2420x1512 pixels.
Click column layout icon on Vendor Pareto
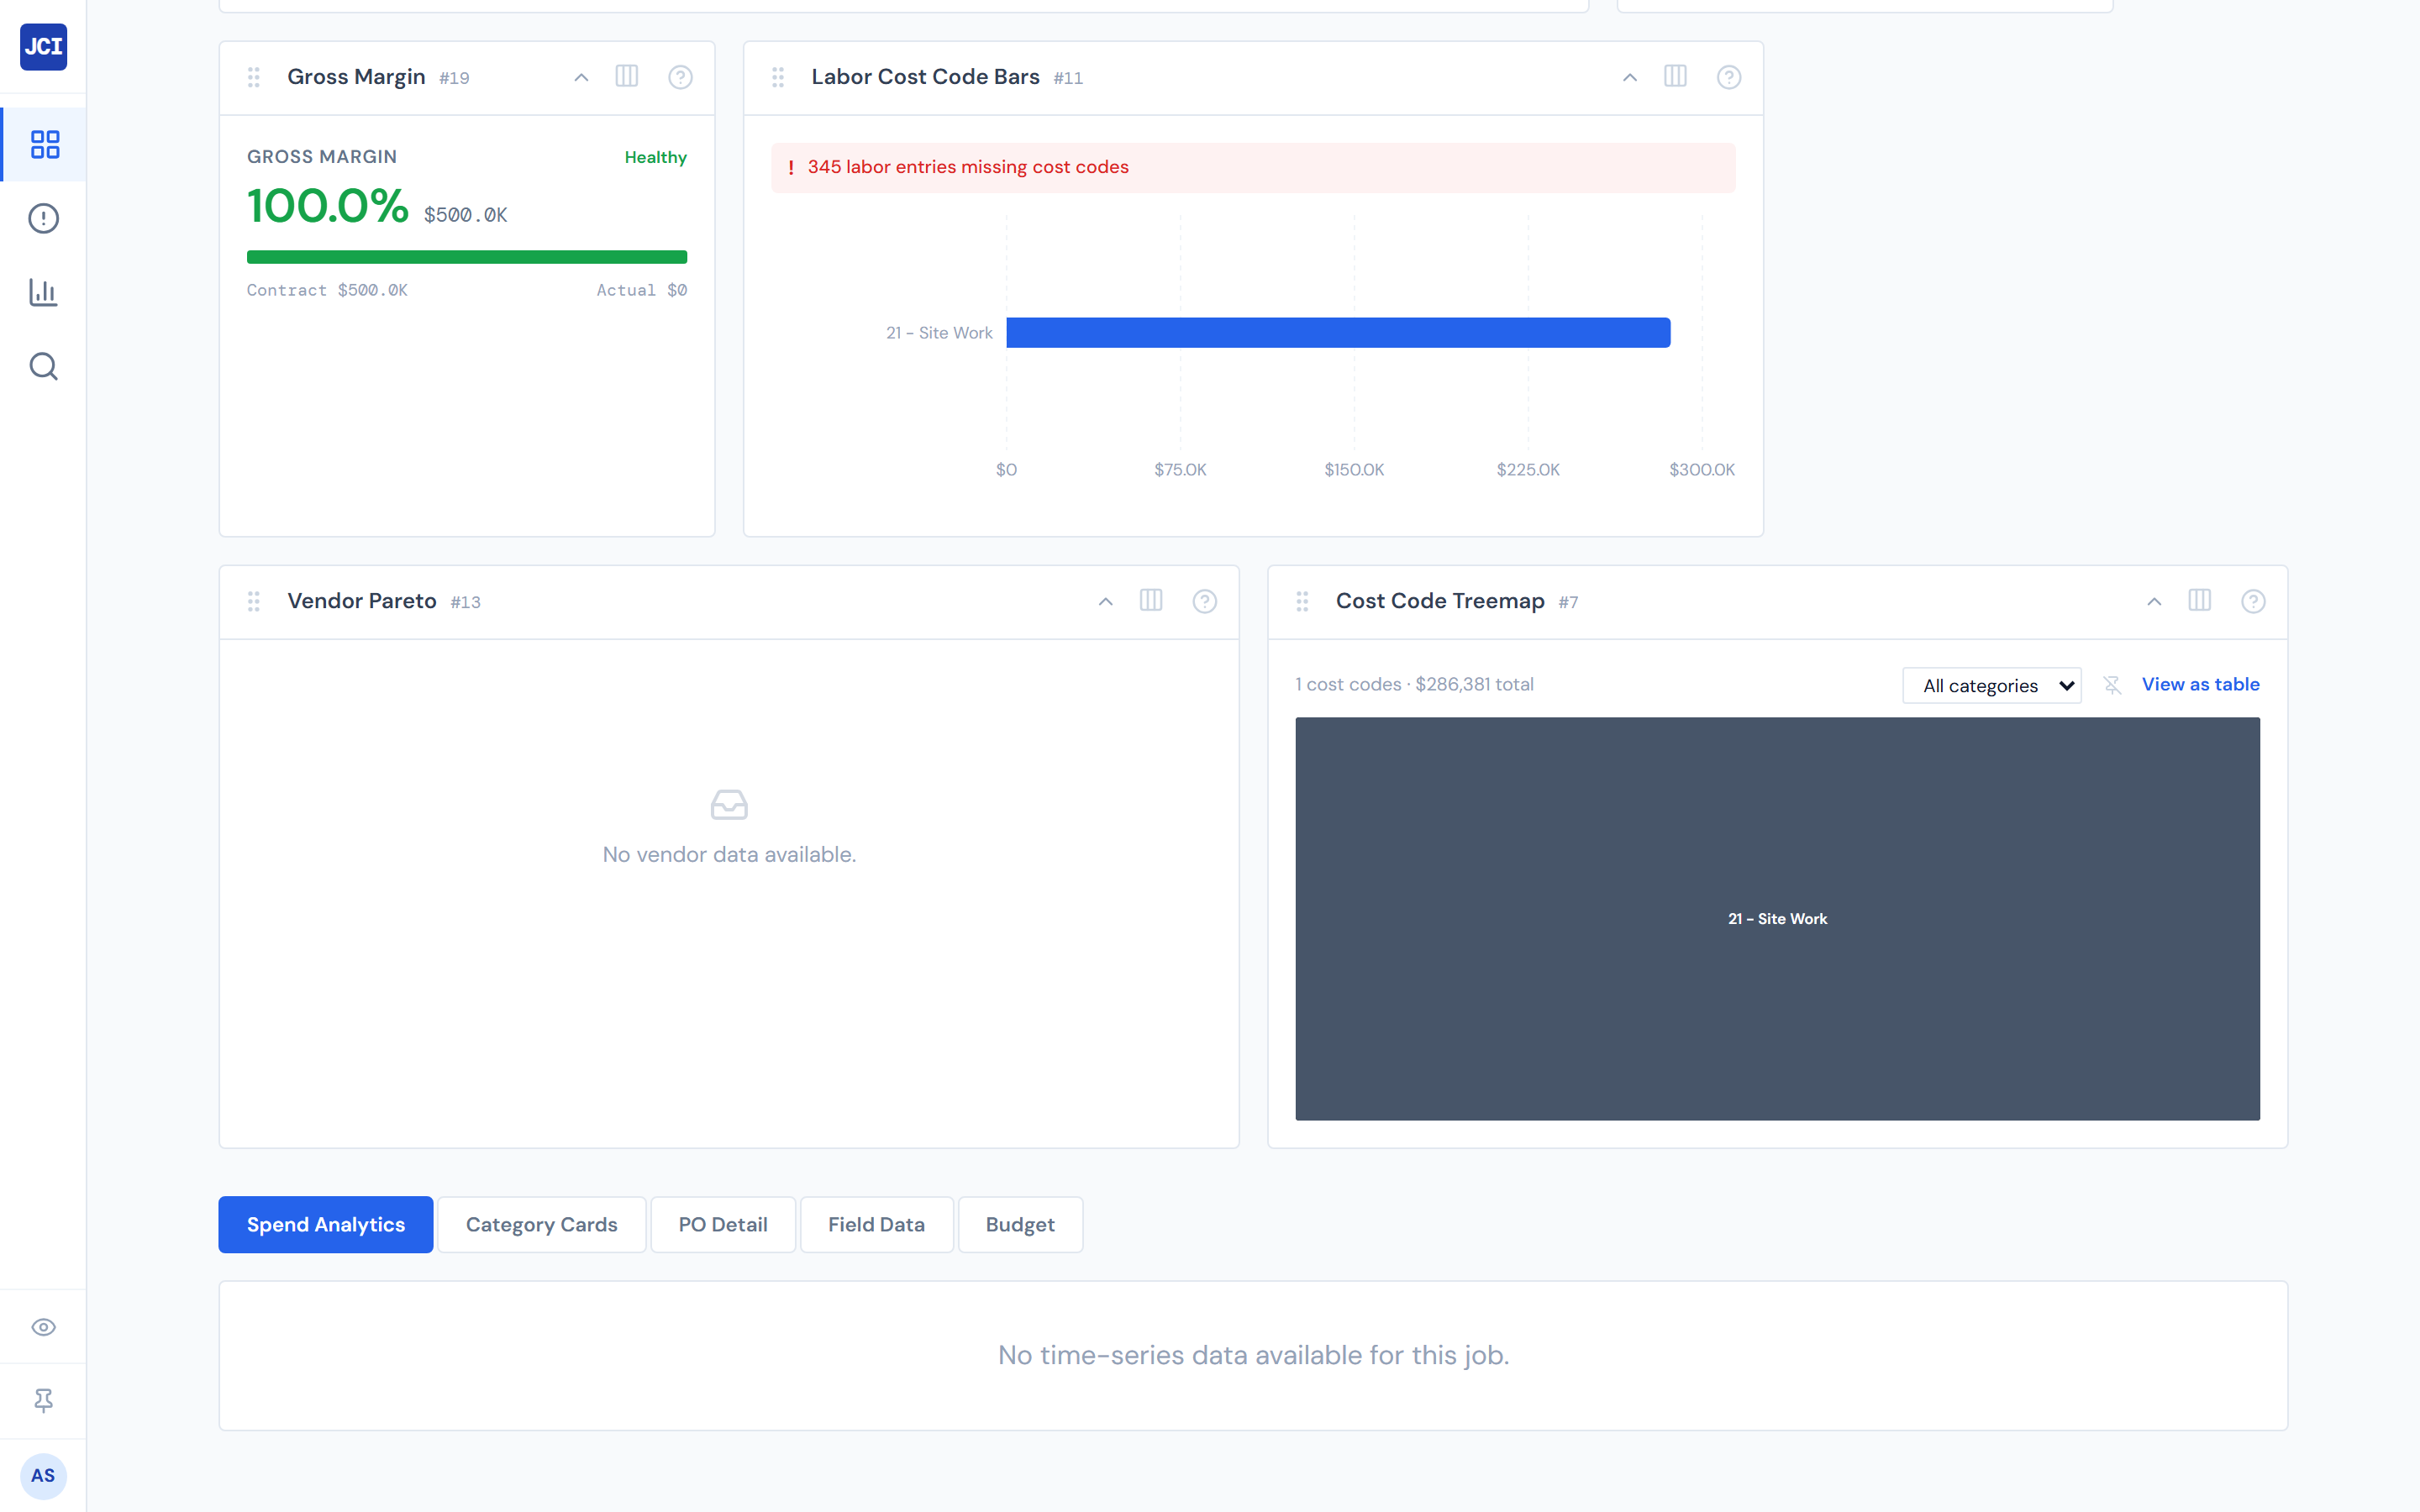click(x=1151, y=601)
